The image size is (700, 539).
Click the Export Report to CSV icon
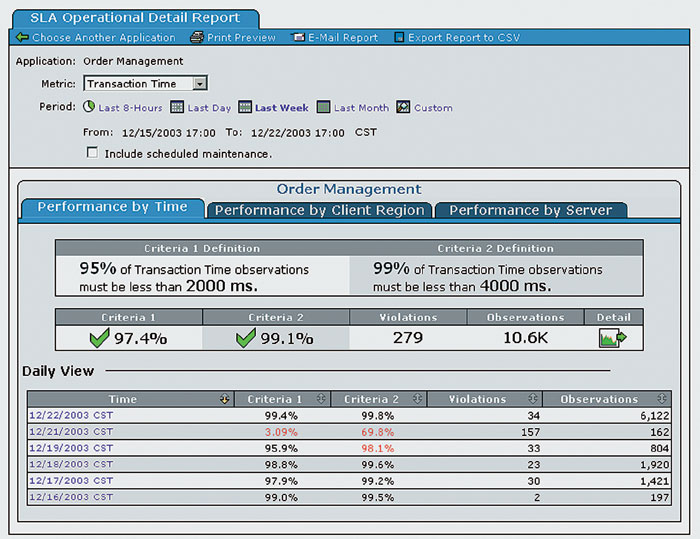point(399,38)
